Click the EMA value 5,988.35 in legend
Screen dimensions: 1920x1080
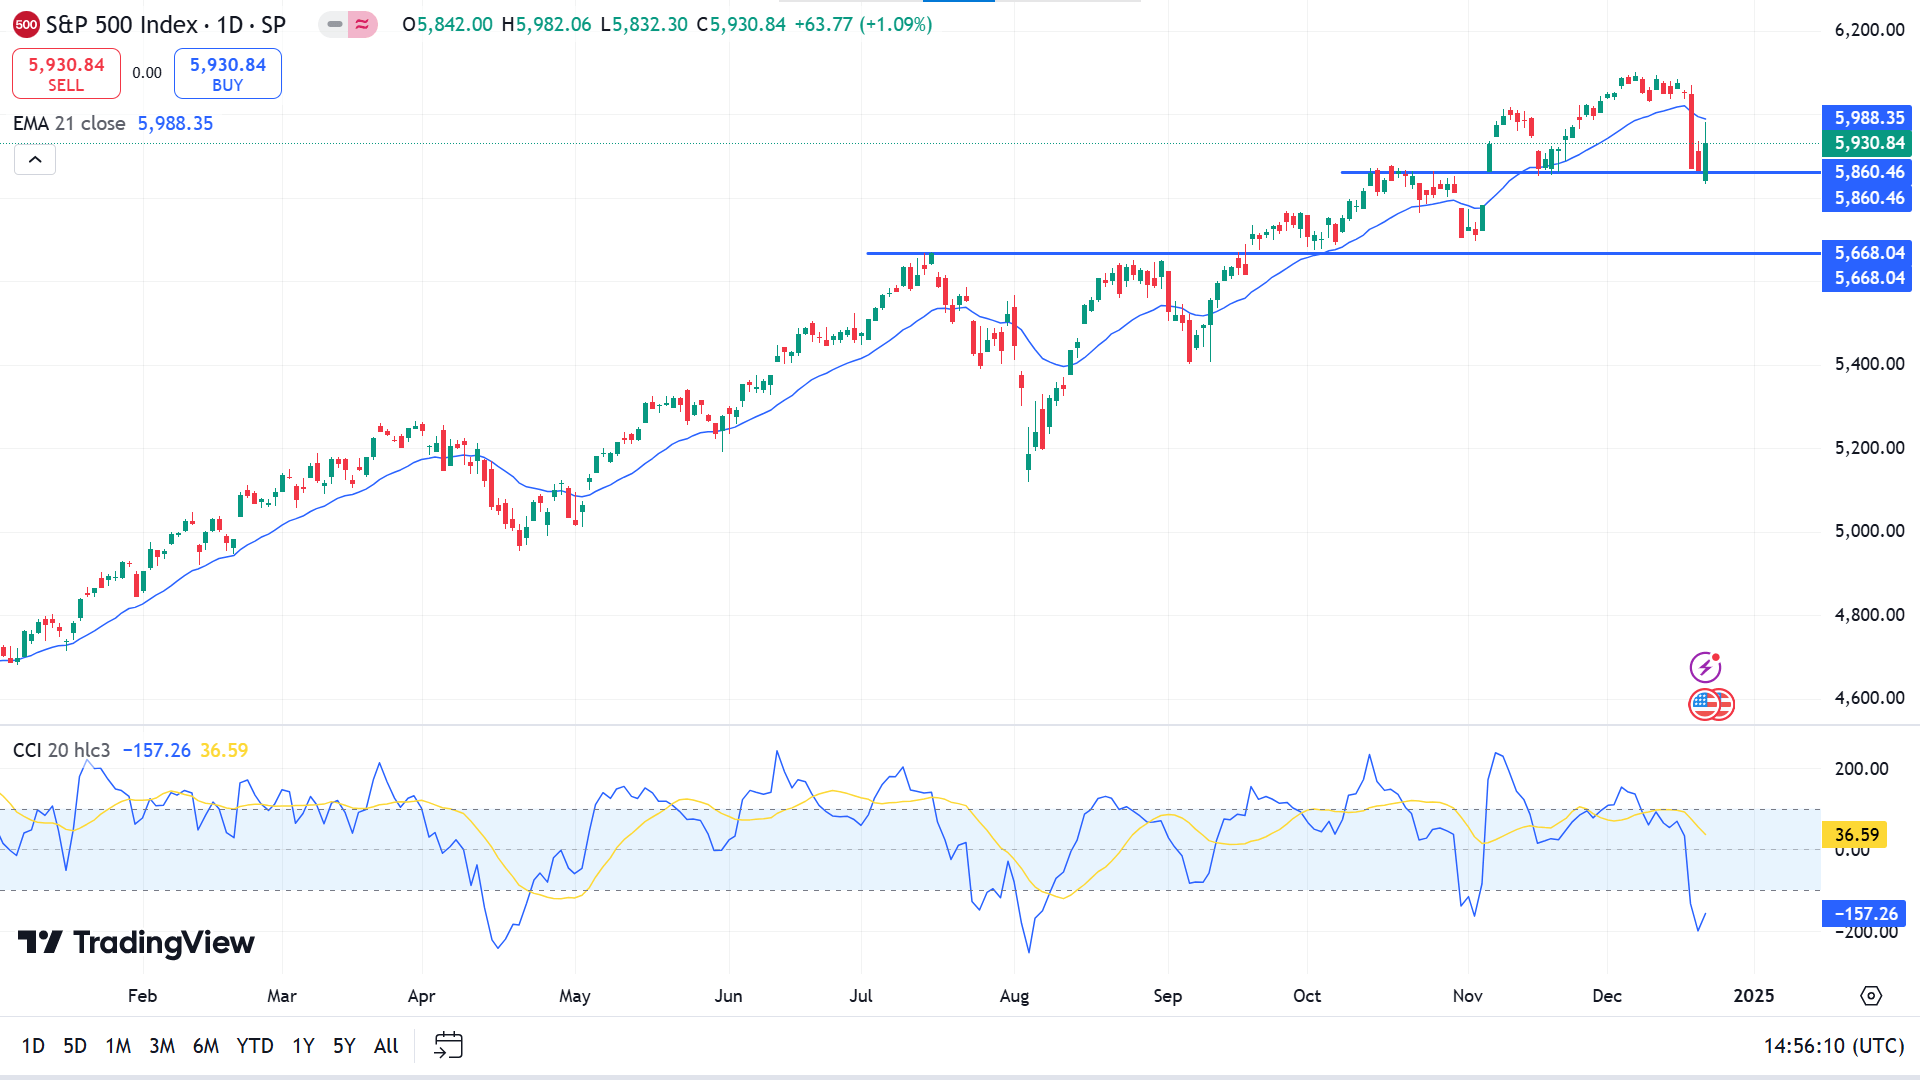175,123
